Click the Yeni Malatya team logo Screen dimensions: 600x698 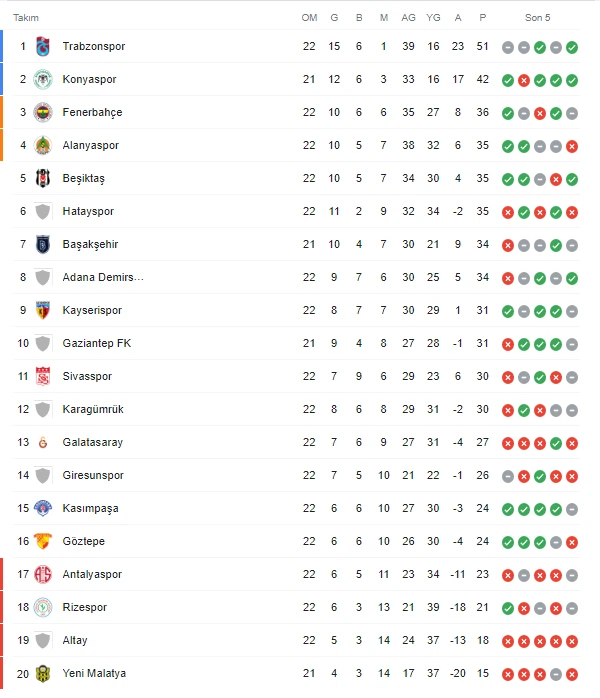[42, 674]
